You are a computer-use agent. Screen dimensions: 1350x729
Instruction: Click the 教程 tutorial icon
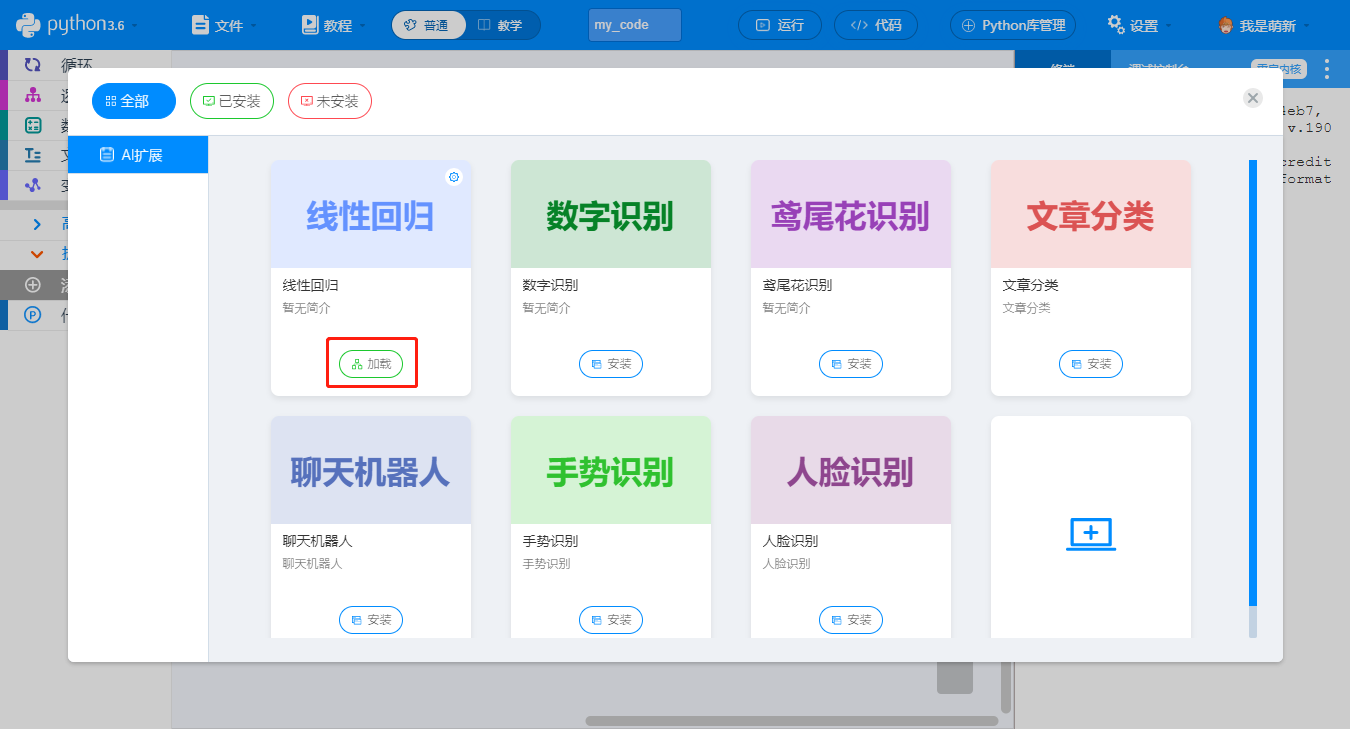click(x=310, y=25)
